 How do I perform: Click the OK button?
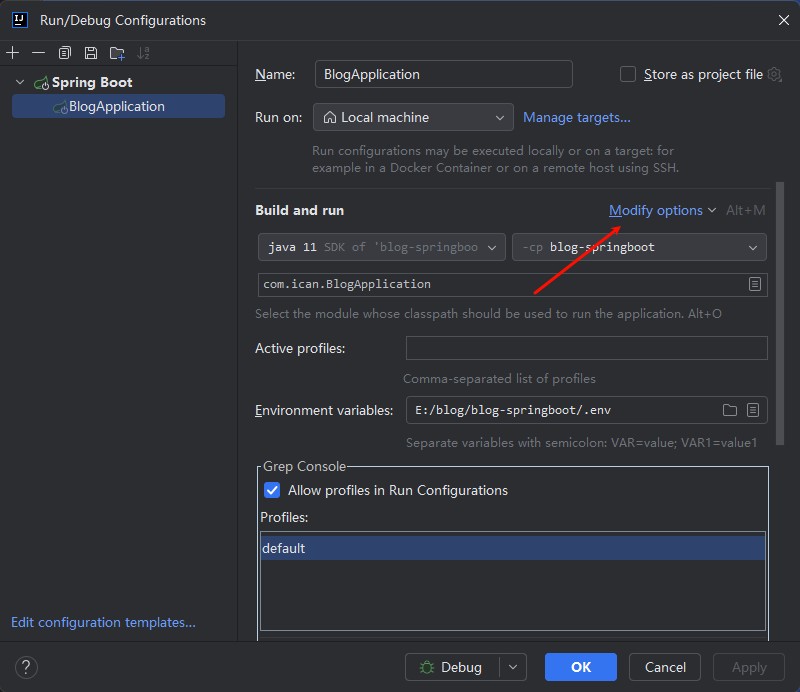coord(581,667)
